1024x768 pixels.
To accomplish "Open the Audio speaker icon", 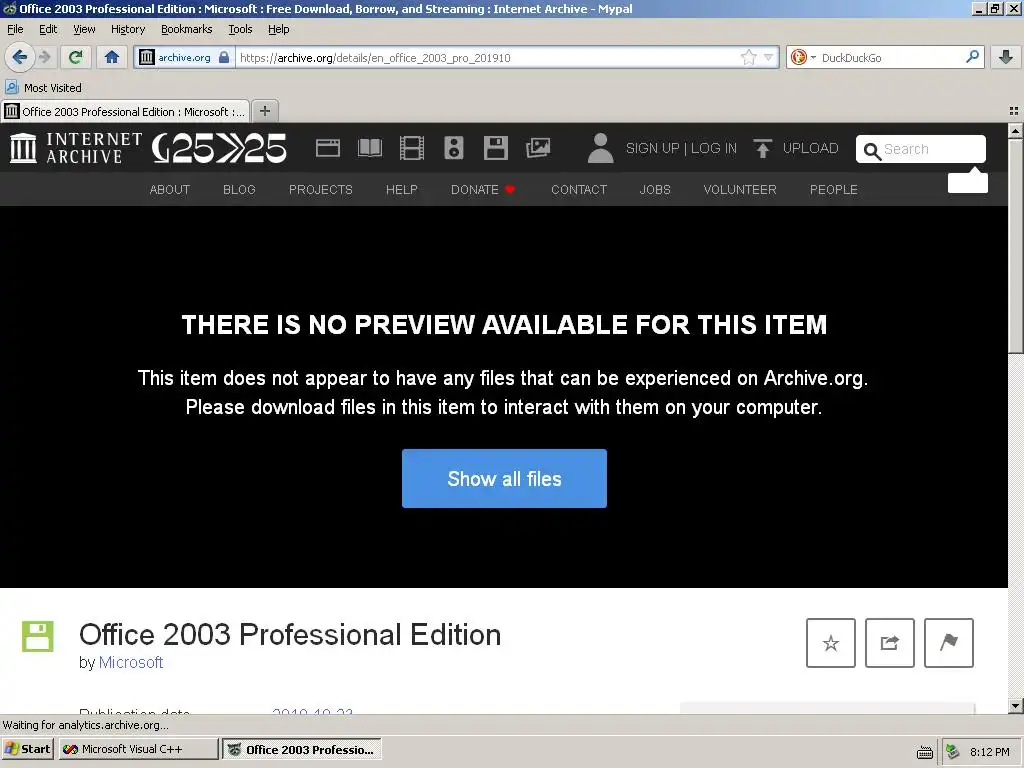I will coord(454,148).
